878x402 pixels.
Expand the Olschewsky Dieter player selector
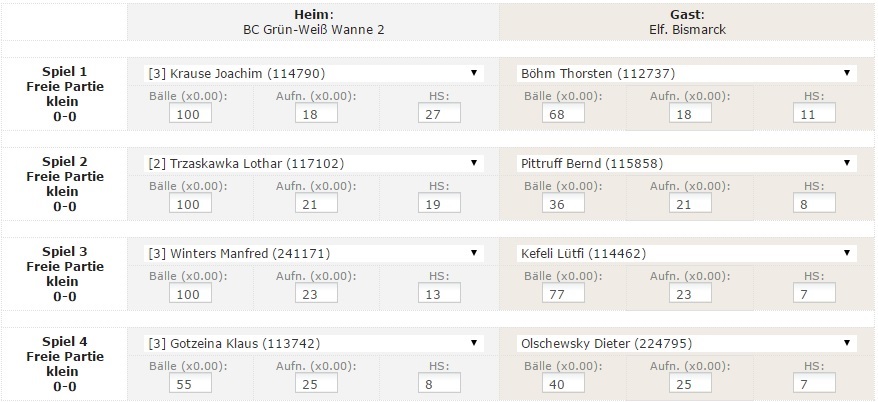[x=686, y=343]
